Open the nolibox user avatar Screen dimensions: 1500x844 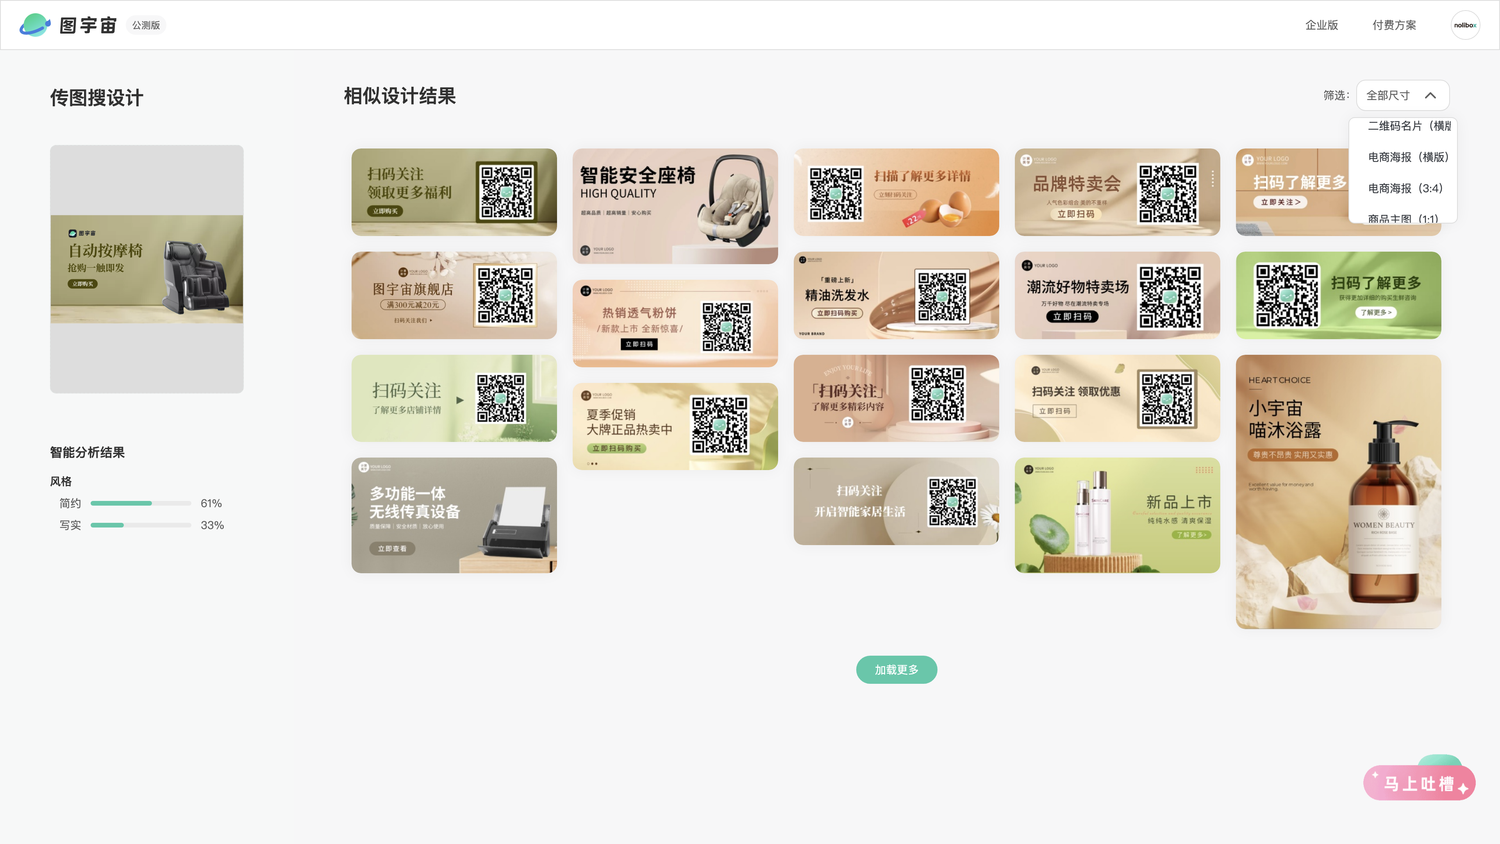1465,25
